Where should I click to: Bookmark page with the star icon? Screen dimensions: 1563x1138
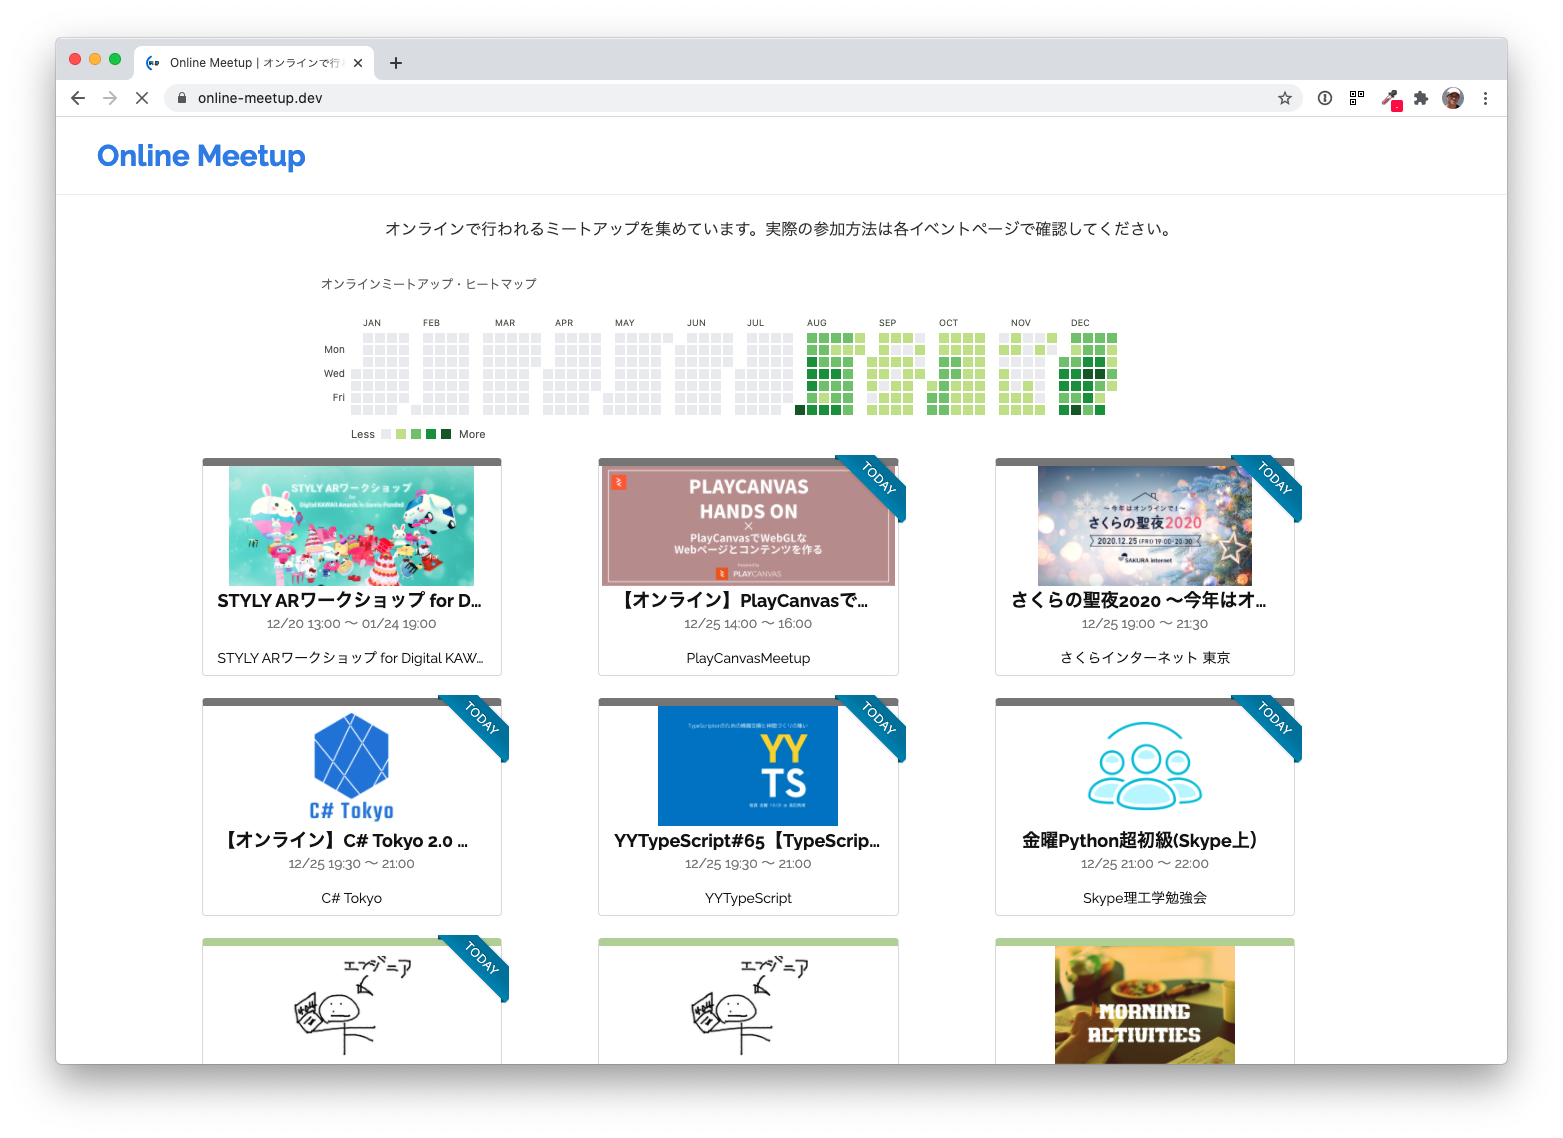pyautogui.click(x=1285, y=98)
